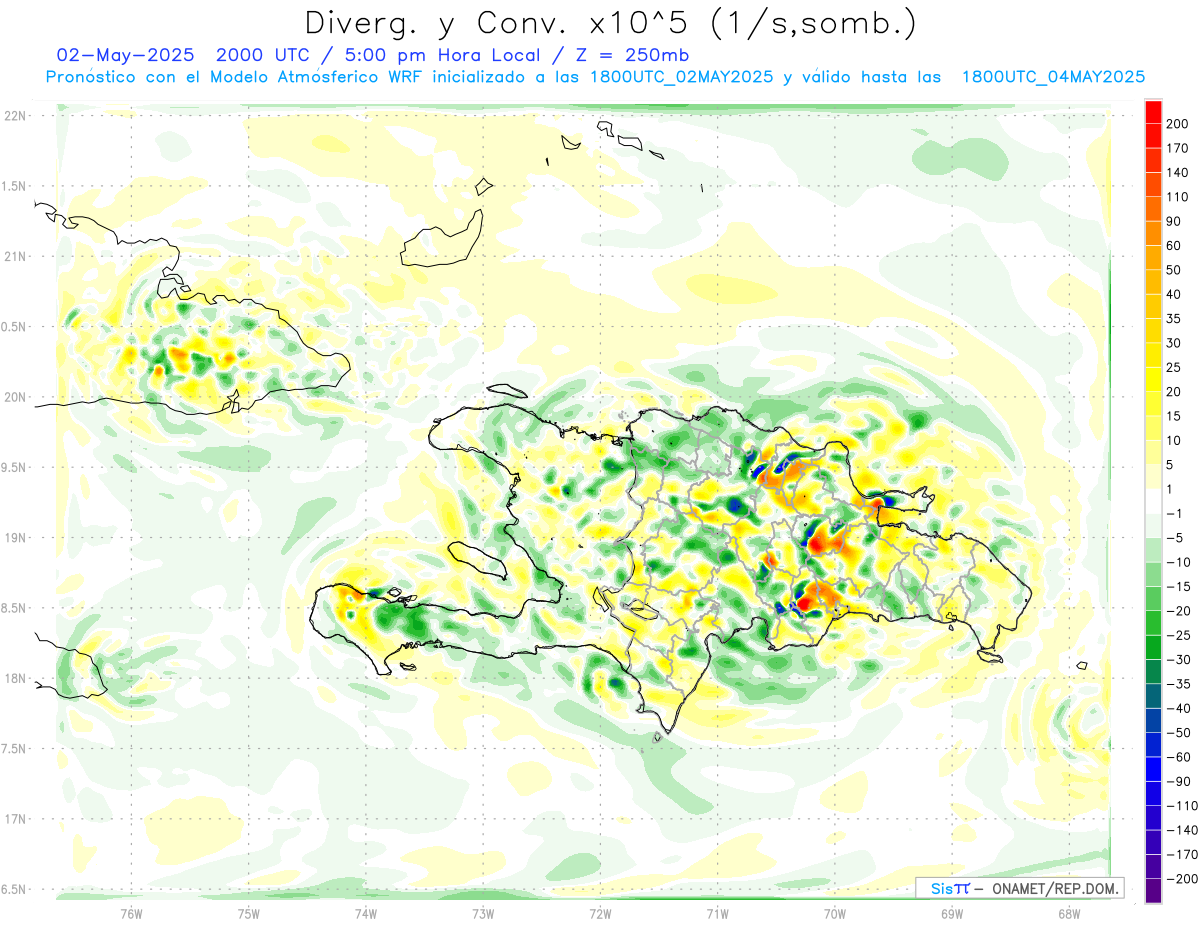Click the "-1" color scale label
Image resolution: width=1200 pixels, height=927 pixels.
pos(1174,513)
